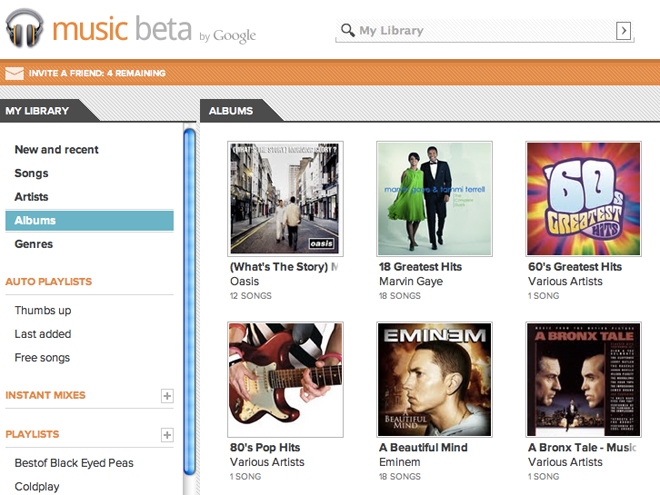Select the My Library tab
660x495 pixels.
click(37, 111)
